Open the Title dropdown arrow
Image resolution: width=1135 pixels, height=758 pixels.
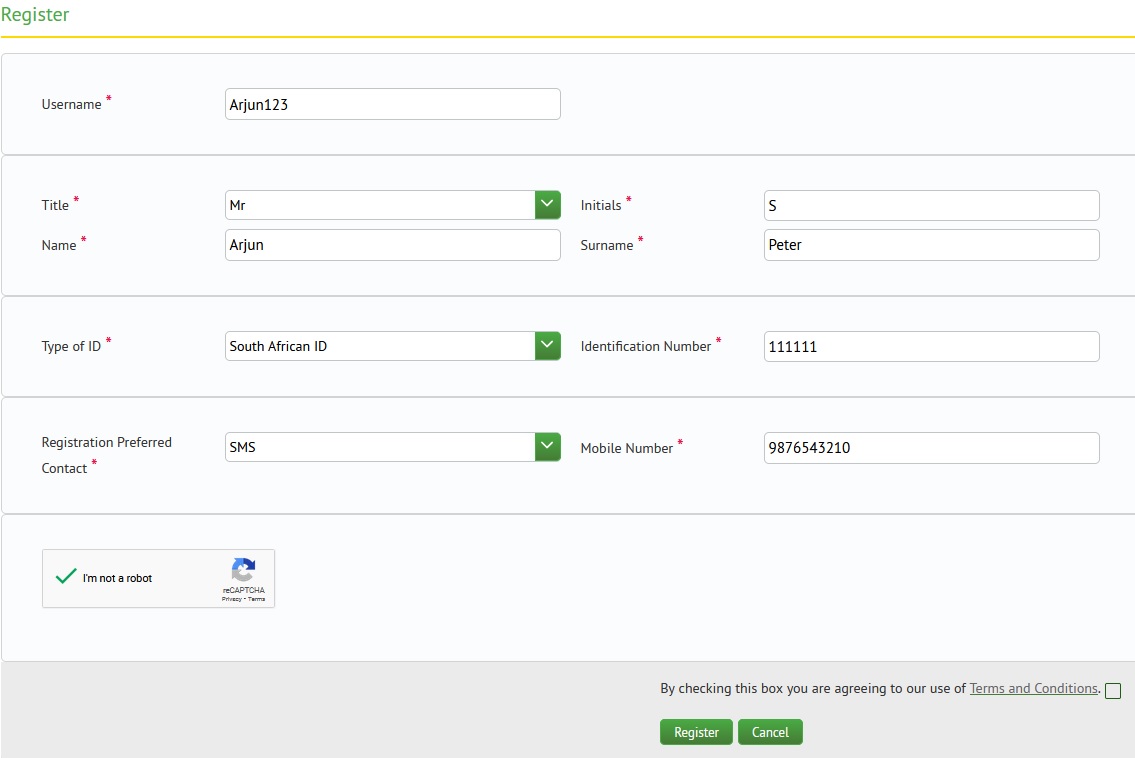pyautogui.click(x=547, y=205)
